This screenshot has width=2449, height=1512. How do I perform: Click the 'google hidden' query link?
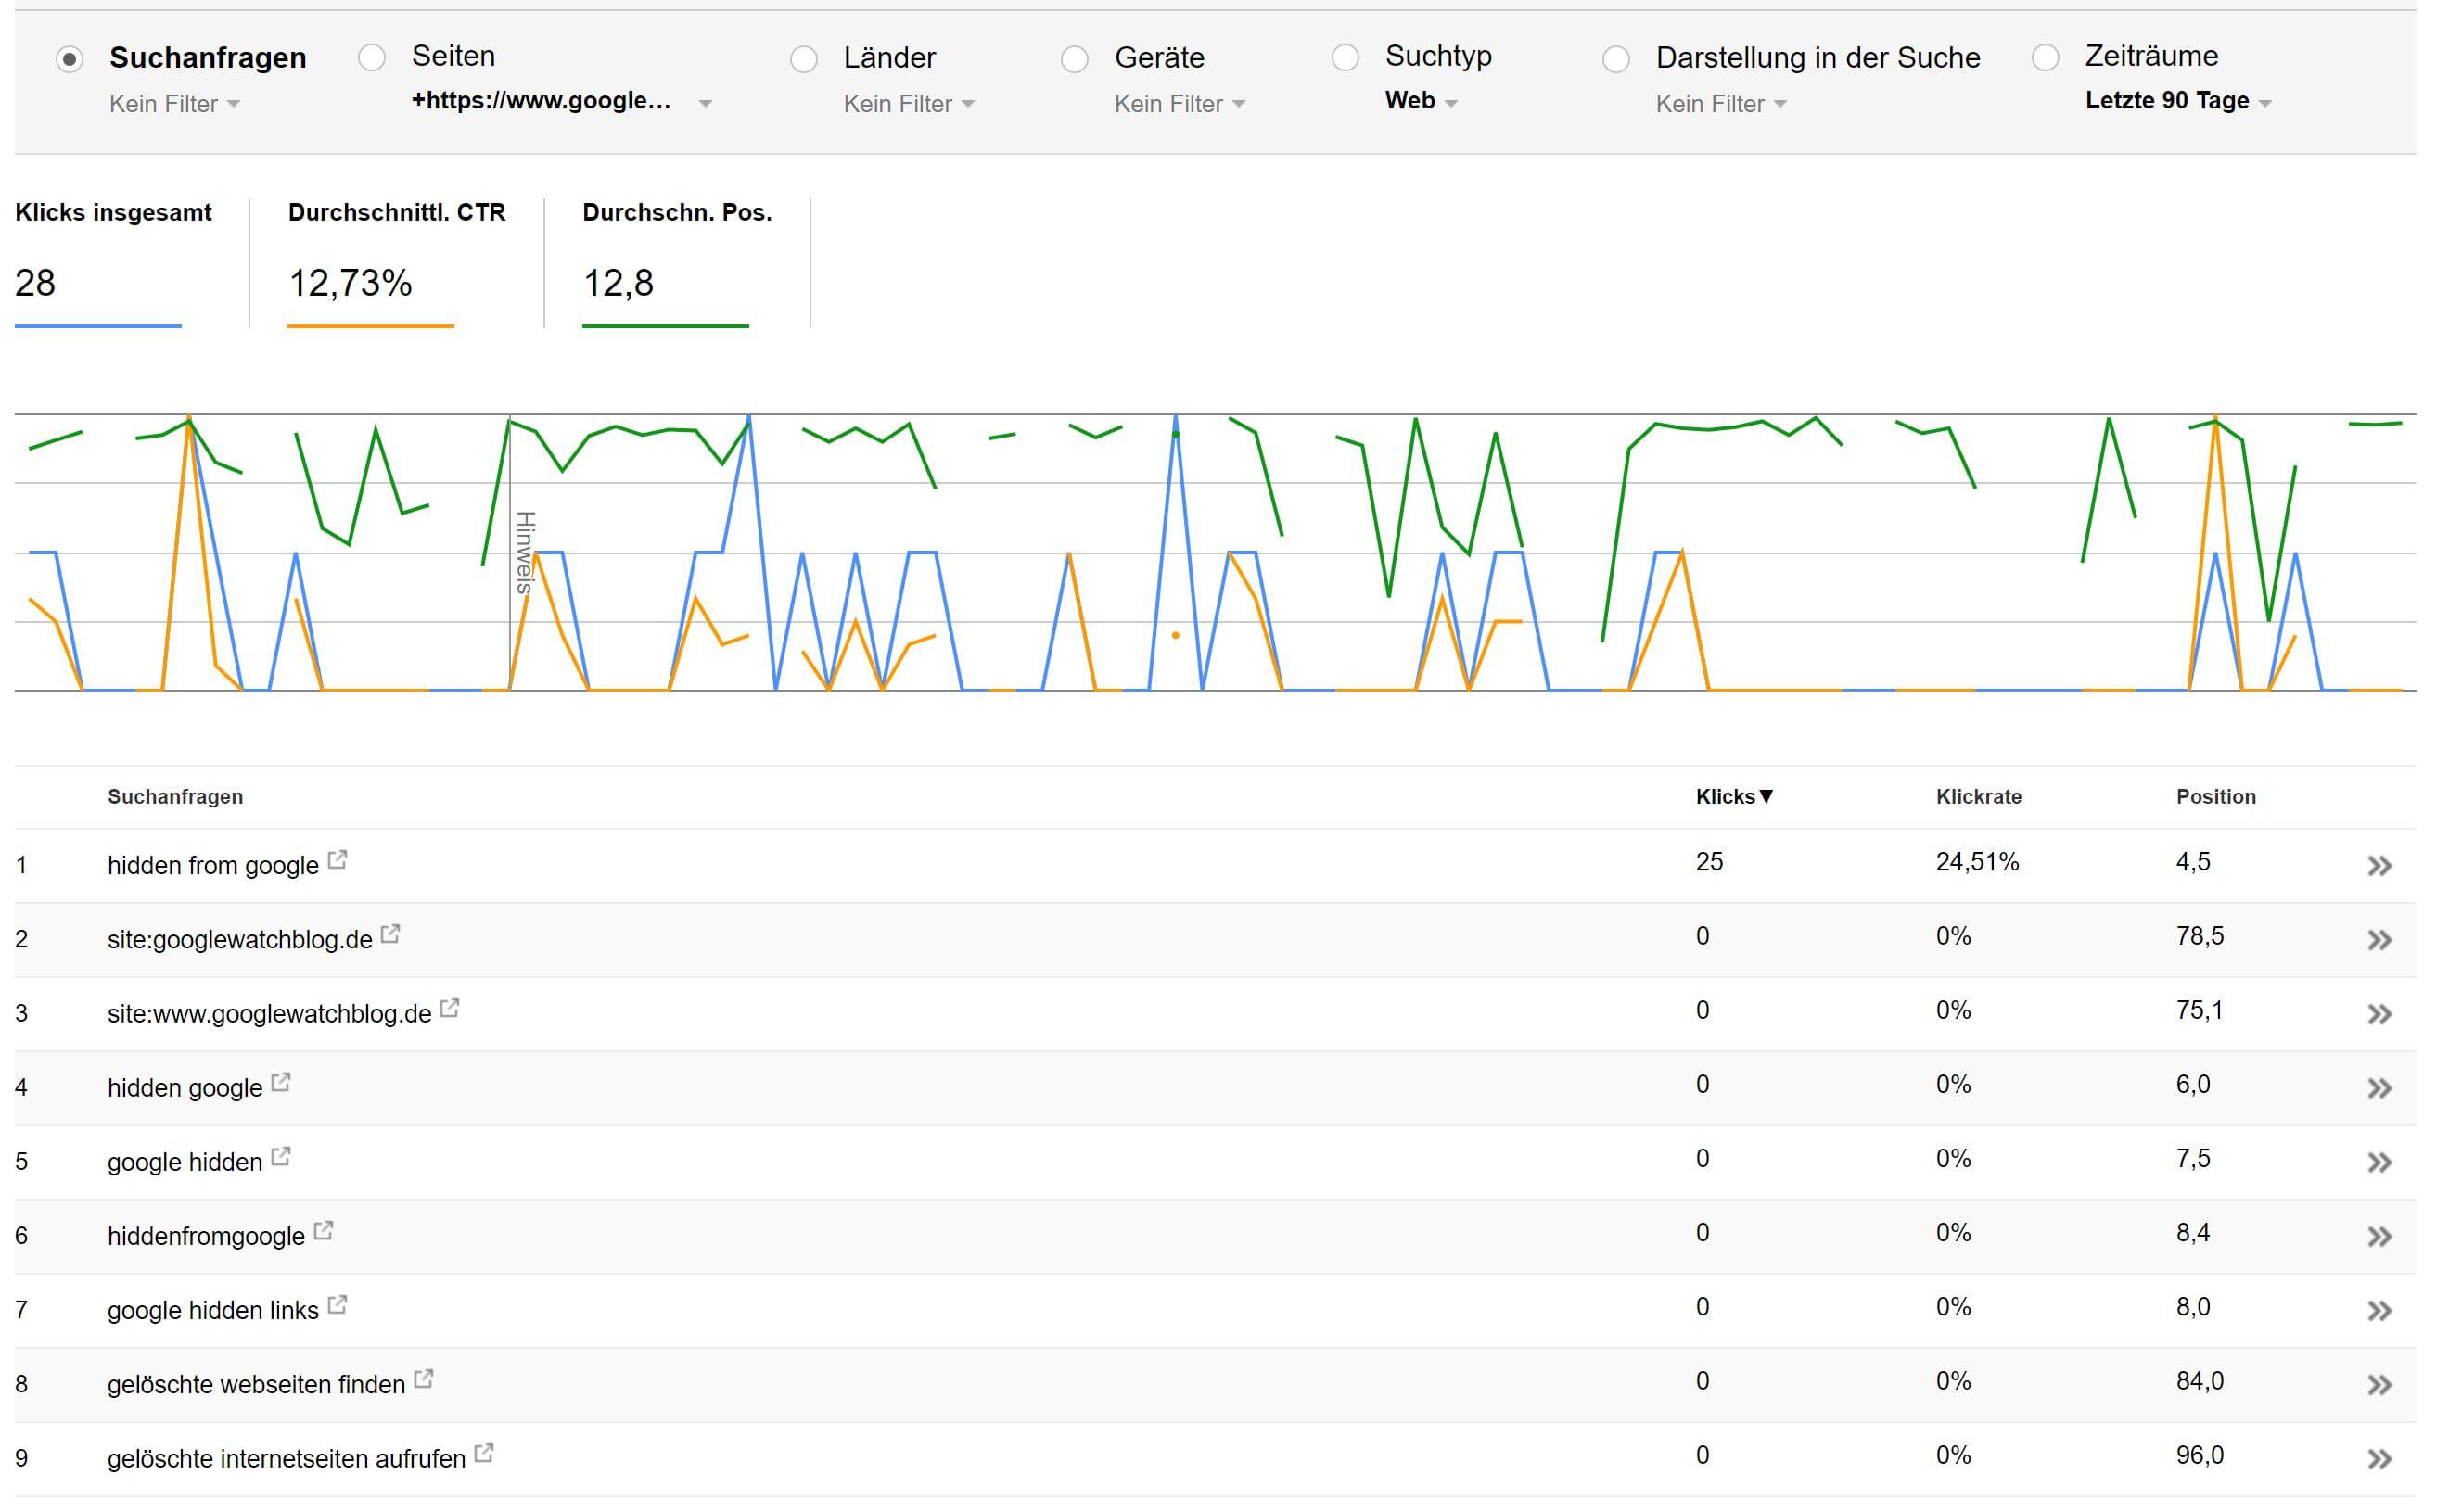click(185, 1162)
